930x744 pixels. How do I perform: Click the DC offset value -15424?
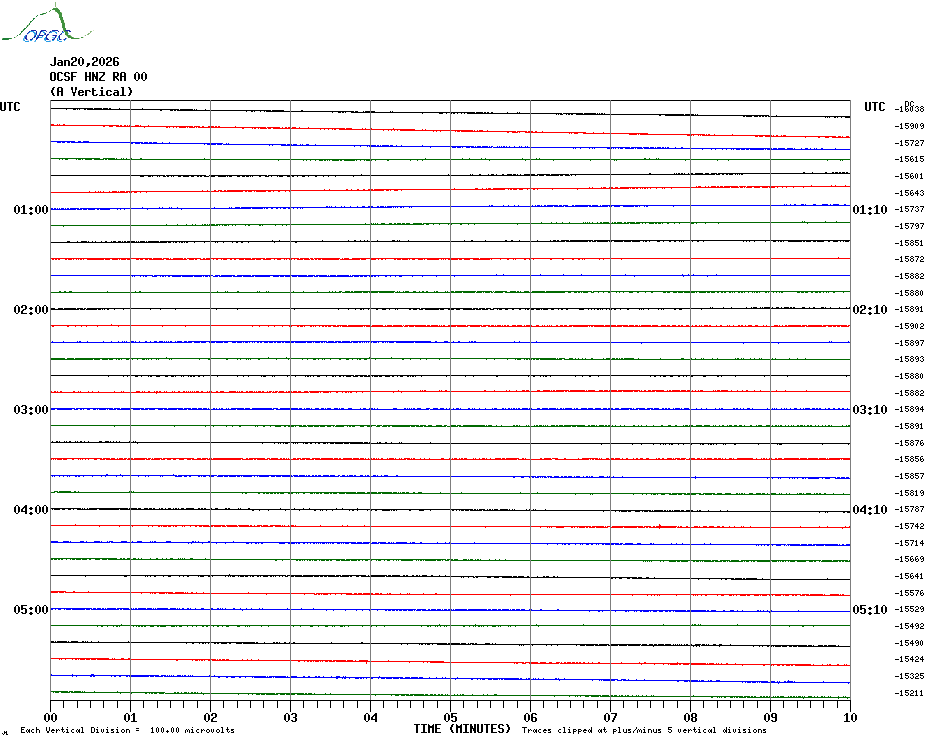pyautogui.click(x=909, y=659)
